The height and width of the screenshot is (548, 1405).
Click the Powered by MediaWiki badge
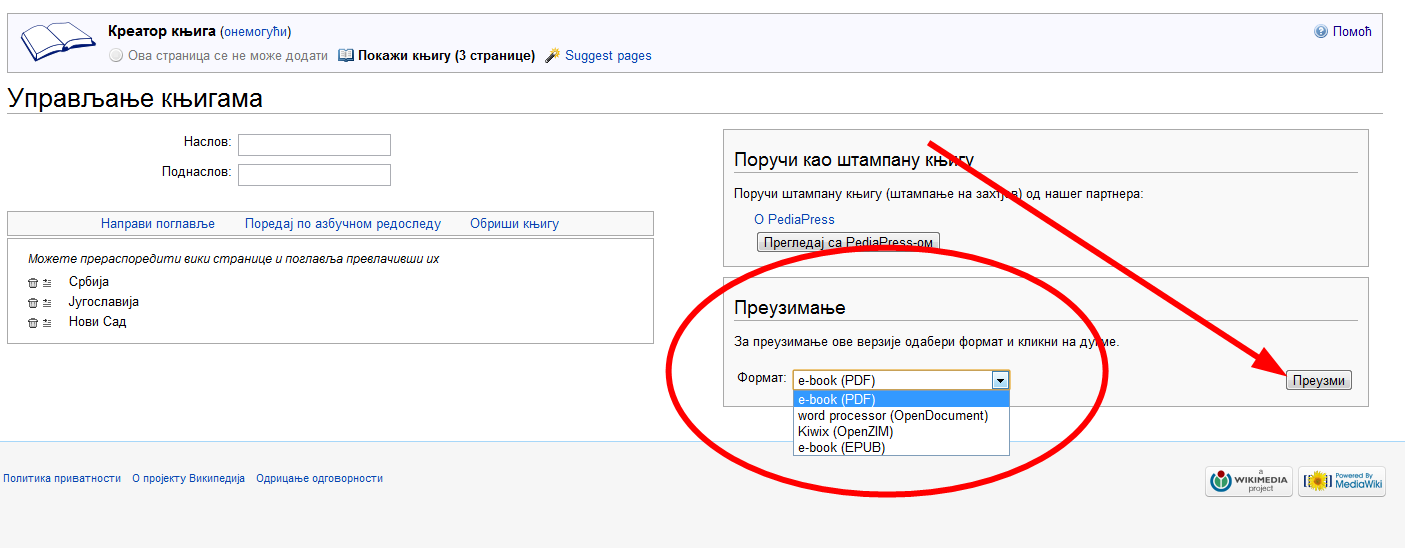click(1341, 481)
